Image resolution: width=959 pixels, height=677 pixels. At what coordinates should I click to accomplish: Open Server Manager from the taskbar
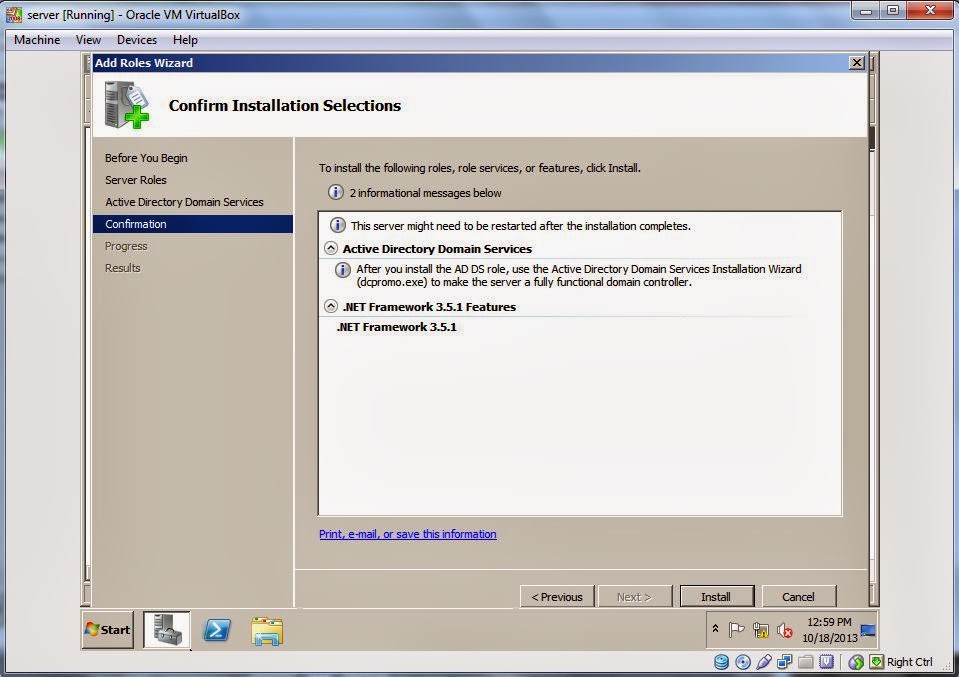[167, 629]
